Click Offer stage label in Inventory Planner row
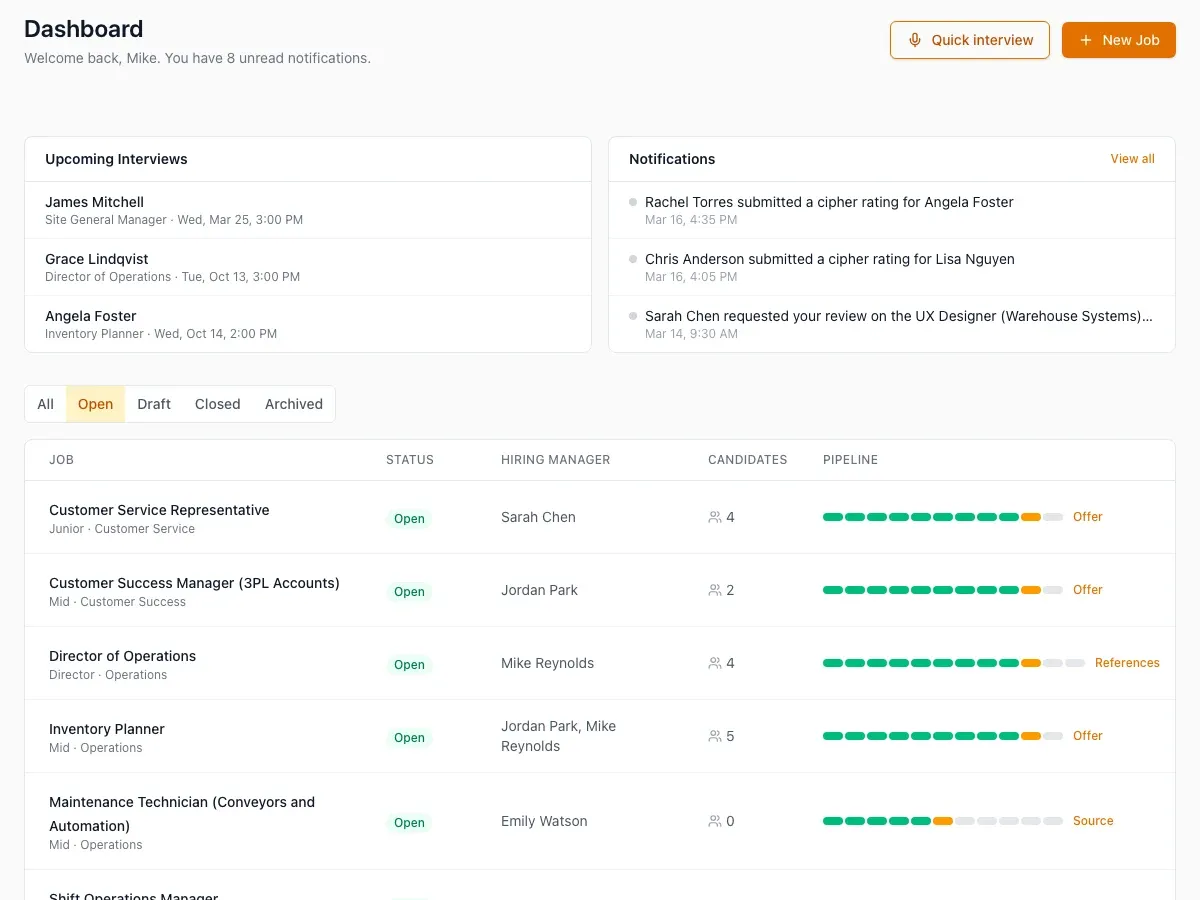Viewport: 1200px width, 900px height. point(1088,736)
